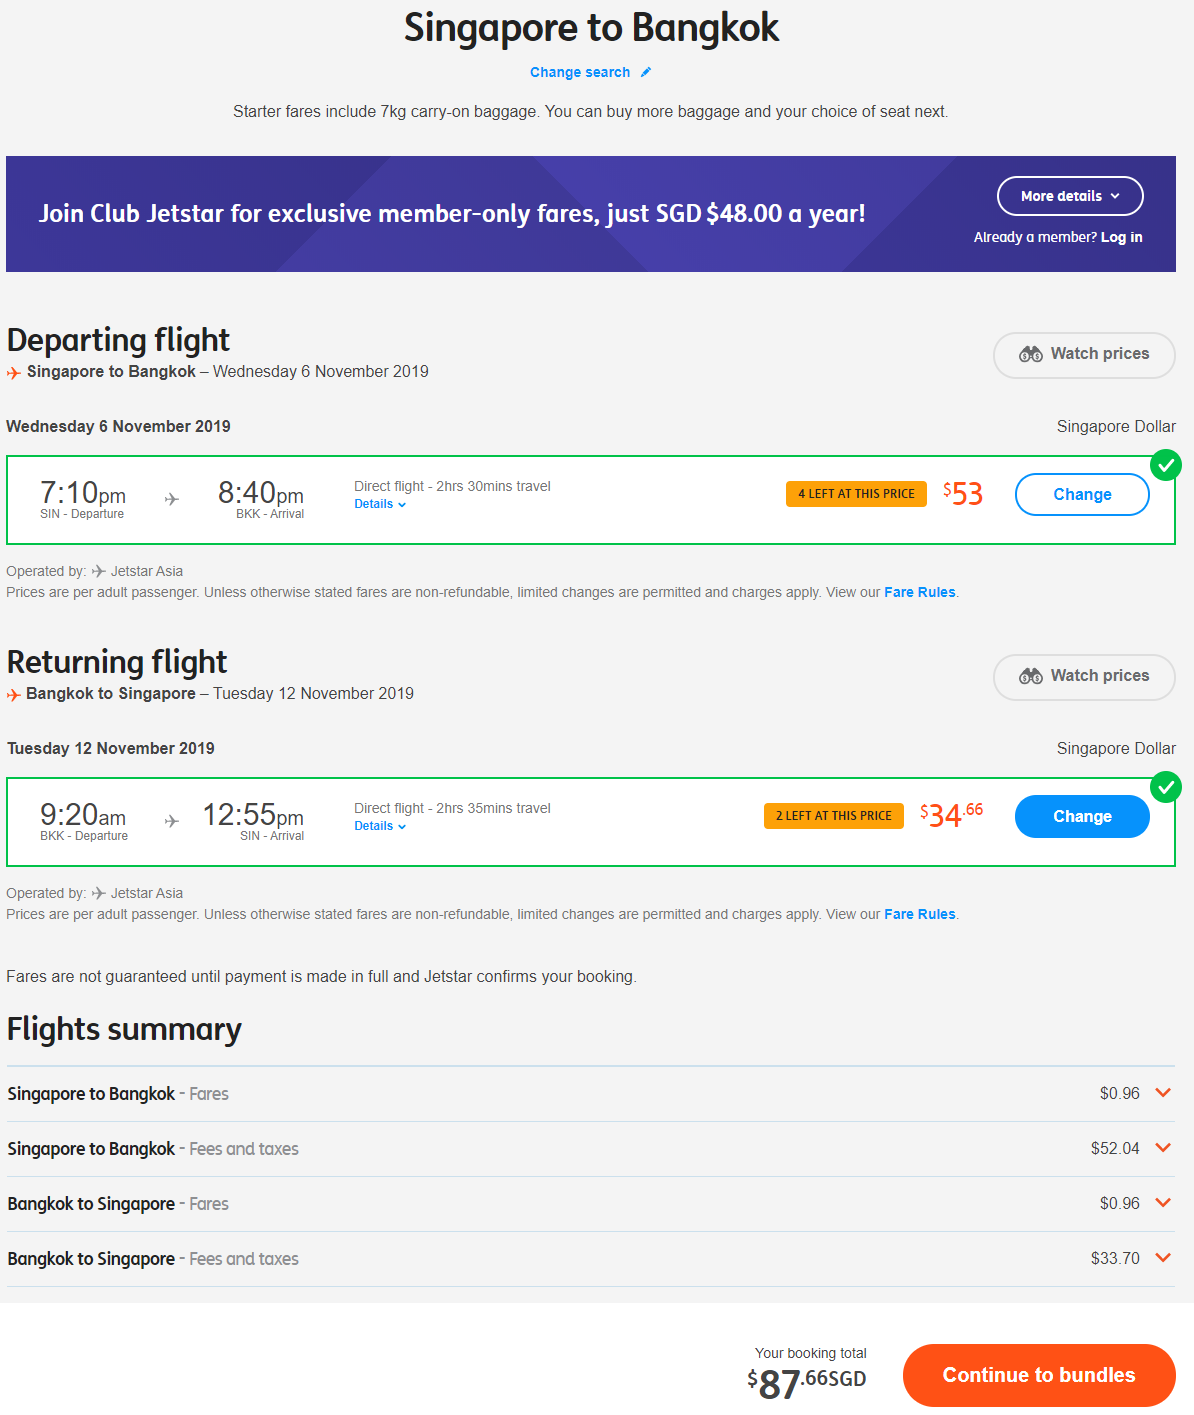Click green checkmark on returning flight card
The height and width of the screenshot is (1415, 1194).
coord(1165,787)
